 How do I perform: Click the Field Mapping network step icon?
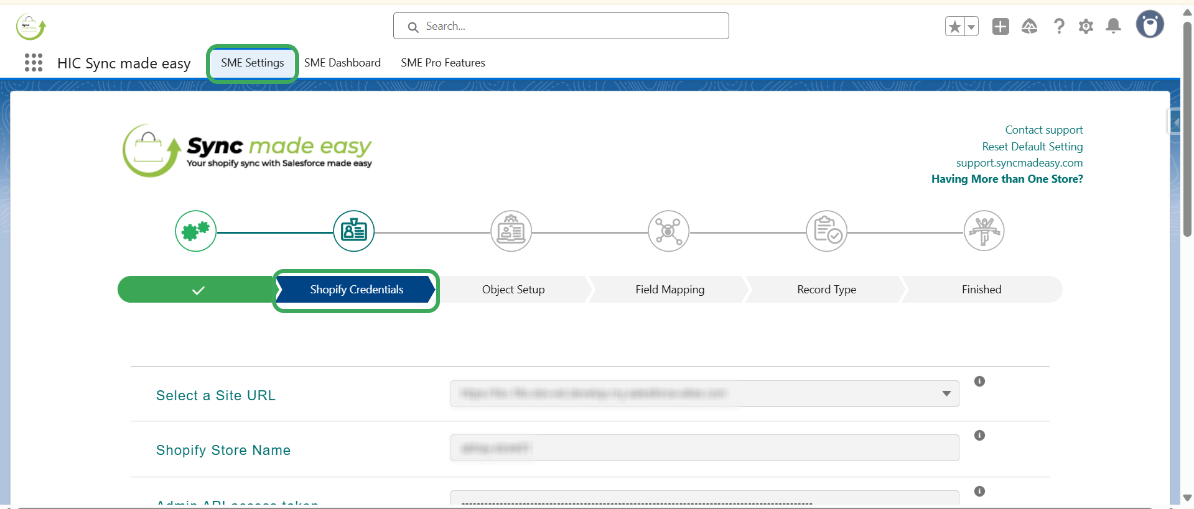click(669, 230)
